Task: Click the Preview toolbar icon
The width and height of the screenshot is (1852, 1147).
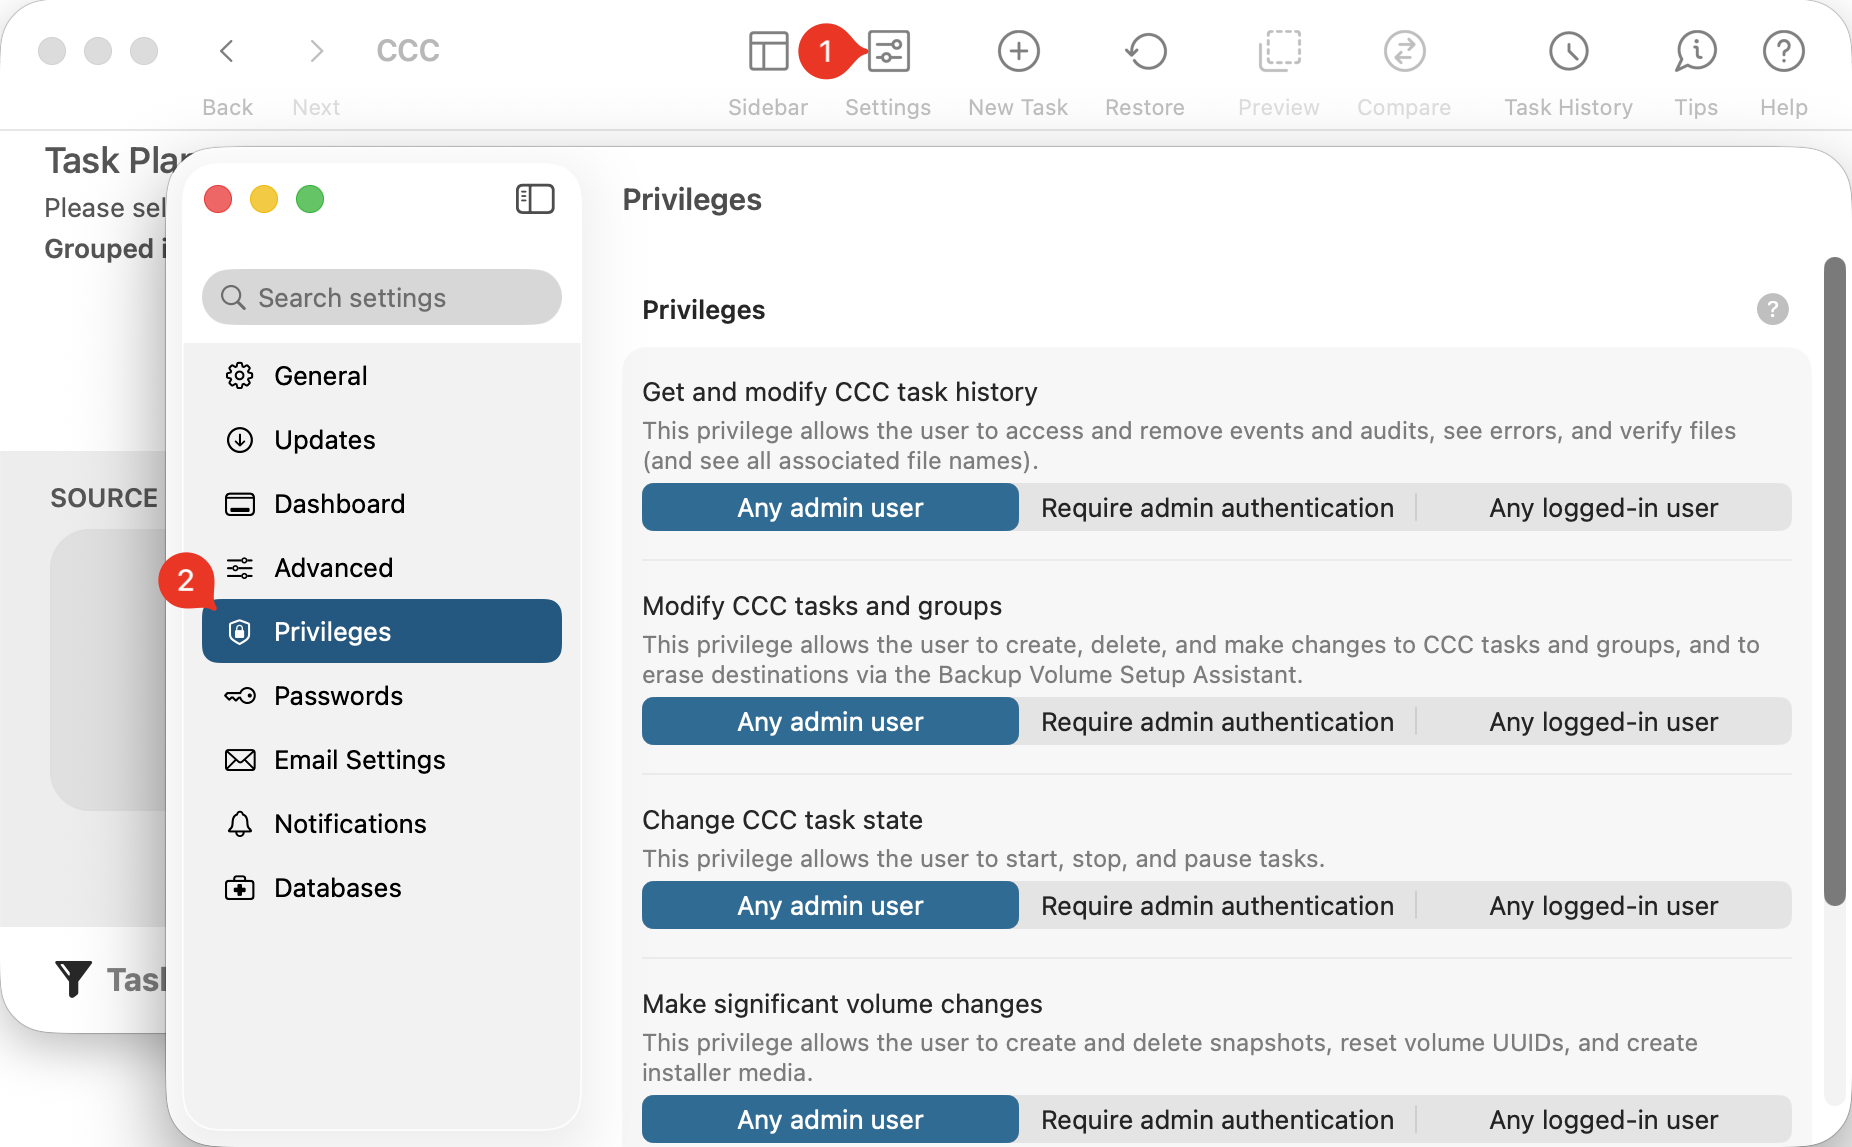Action: 1279,51
